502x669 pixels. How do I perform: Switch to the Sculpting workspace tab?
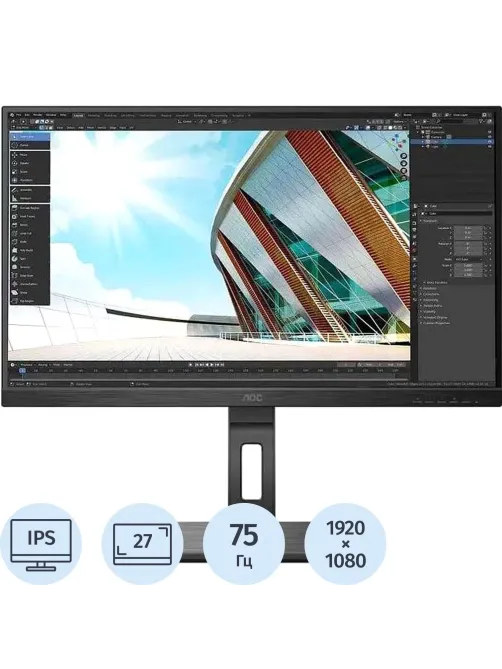pos(110,116)
